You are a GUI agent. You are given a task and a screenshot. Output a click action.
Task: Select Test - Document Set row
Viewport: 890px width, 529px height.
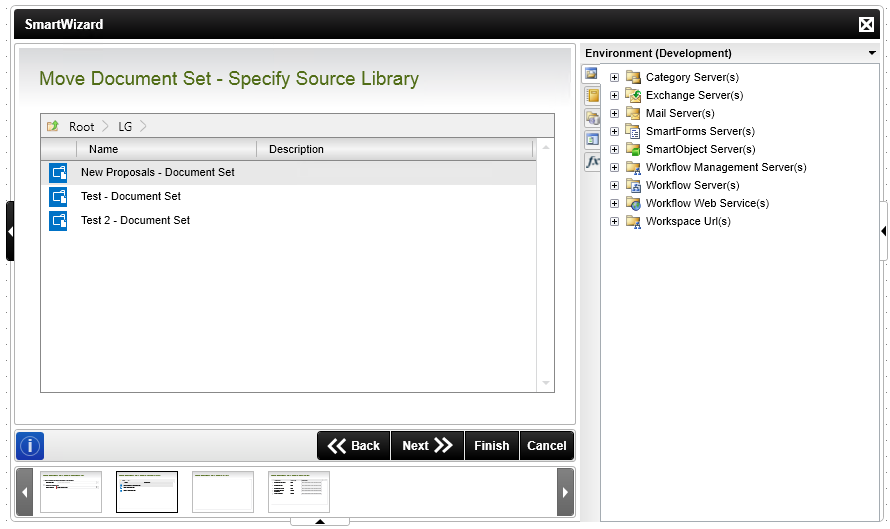click(x=288, y=196)
